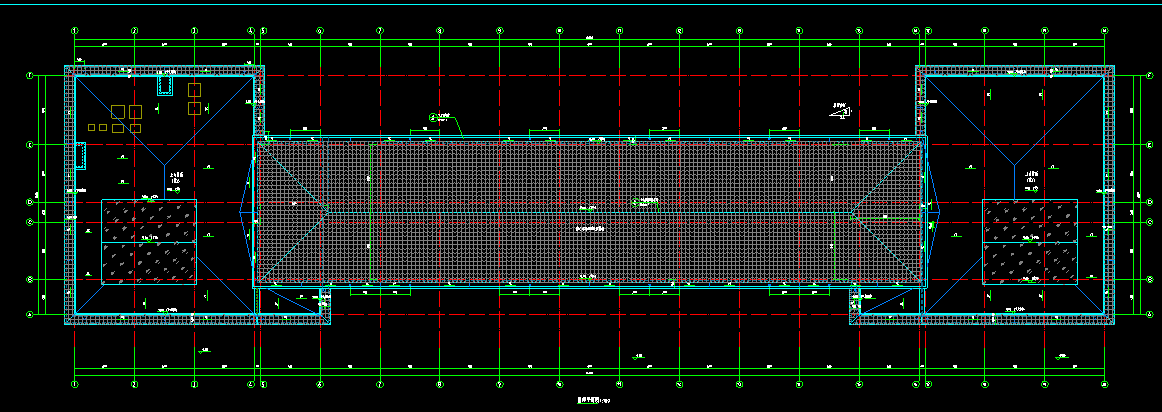Select the first axis bubble in the bottom row
Viewport: 1162px width, 412px height.
75,383
